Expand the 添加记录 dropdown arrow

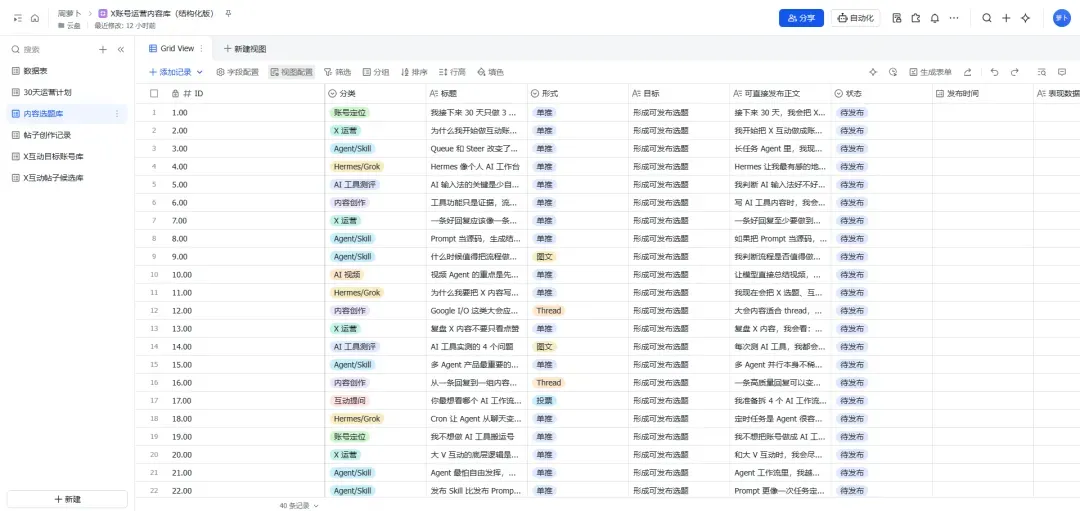pos(200,72)
